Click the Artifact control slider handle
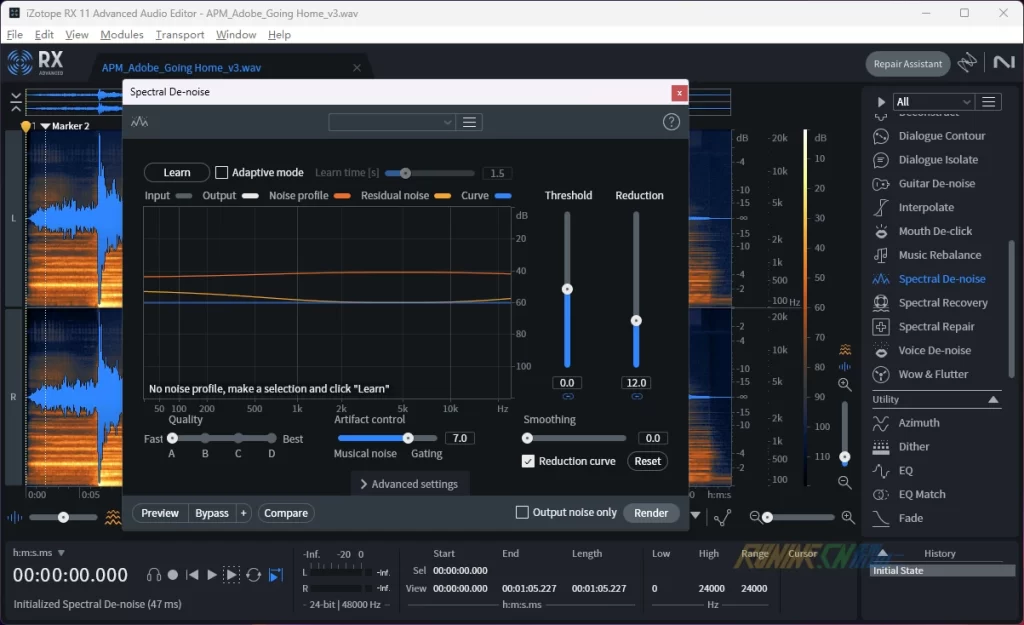 [408, 438]
